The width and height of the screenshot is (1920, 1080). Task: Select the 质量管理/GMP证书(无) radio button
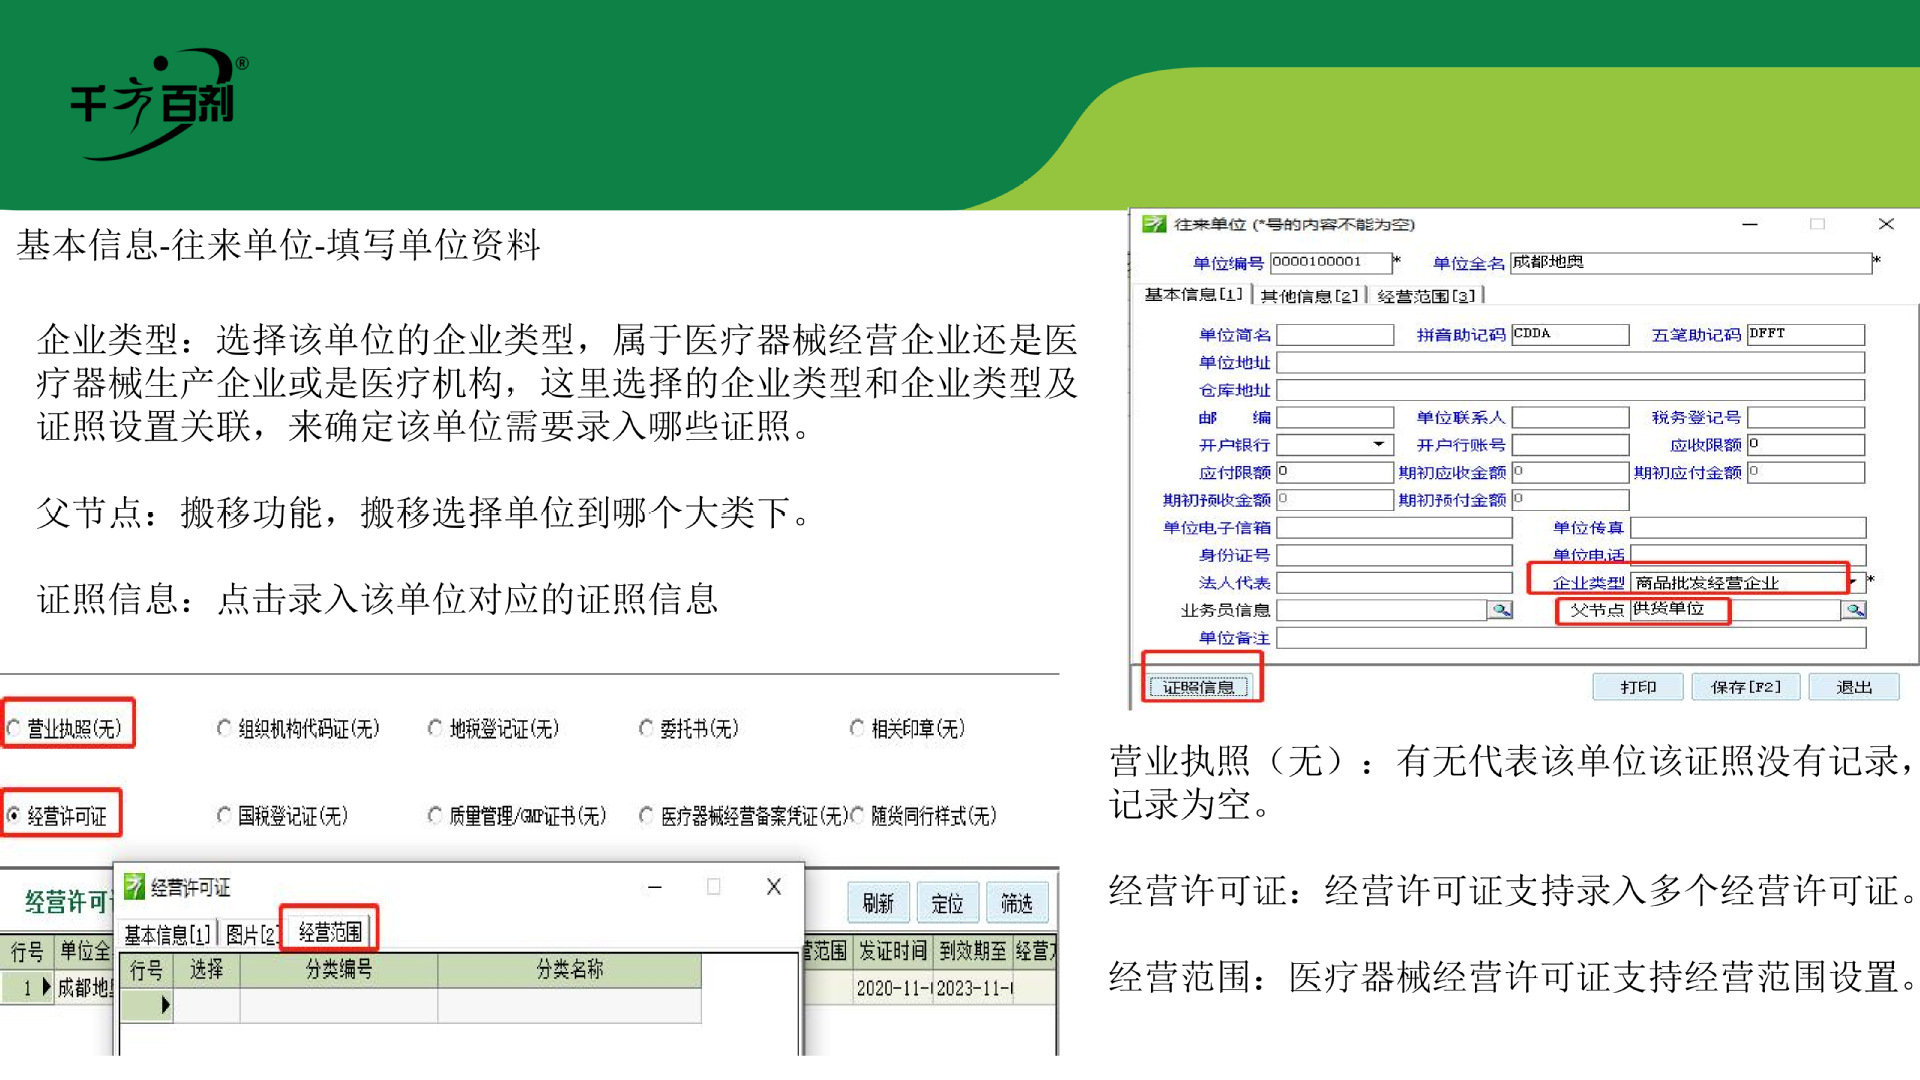[x=434, y=815]
